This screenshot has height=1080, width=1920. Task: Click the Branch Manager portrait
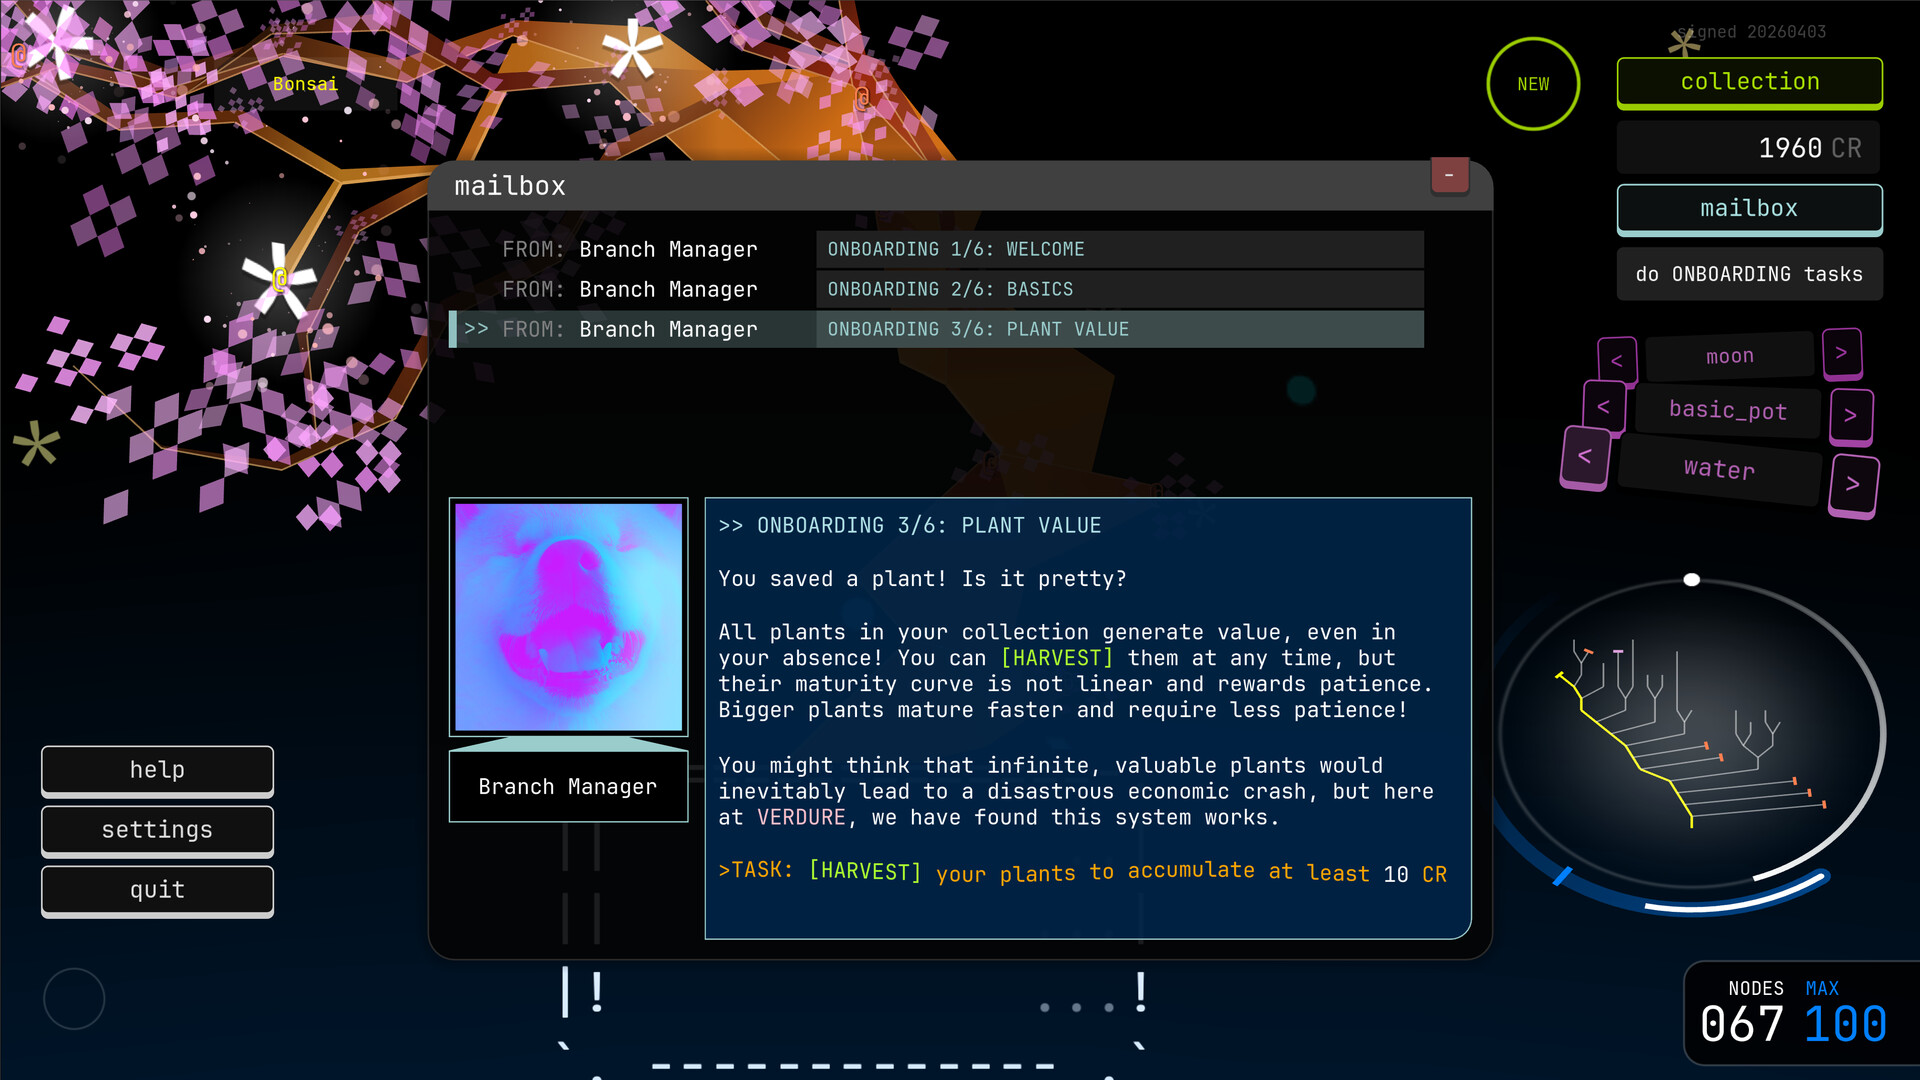568,616
